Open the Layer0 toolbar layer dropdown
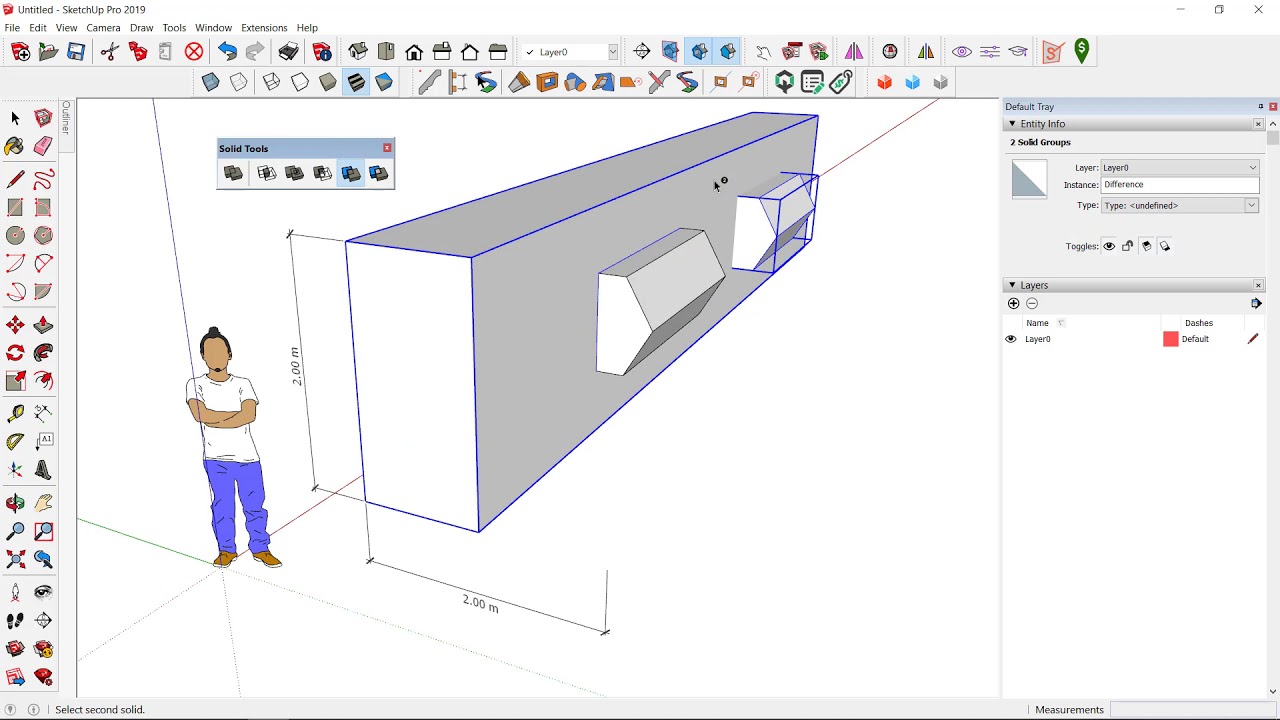1280x720 pixels. pos(613,52)
